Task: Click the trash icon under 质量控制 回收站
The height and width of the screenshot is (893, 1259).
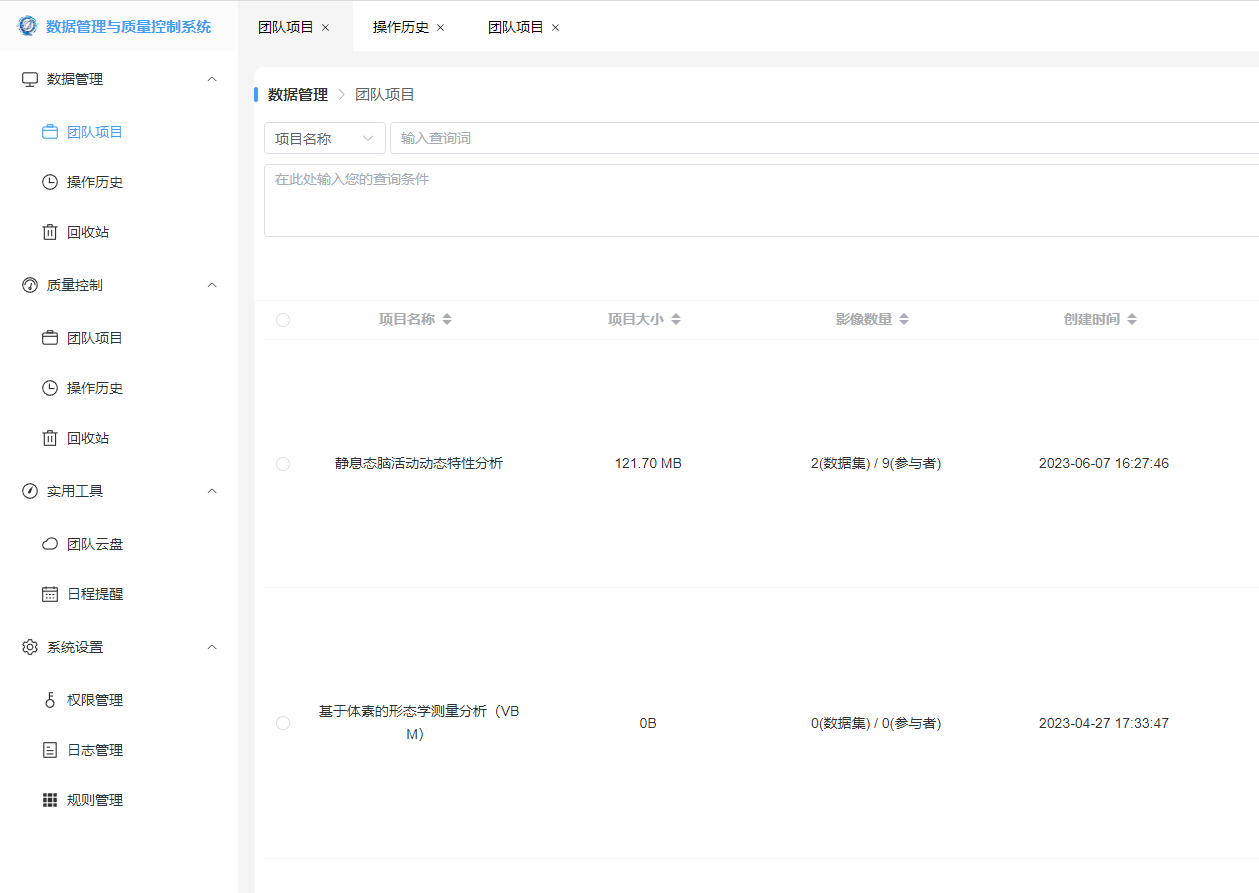Action: (50, 438)
